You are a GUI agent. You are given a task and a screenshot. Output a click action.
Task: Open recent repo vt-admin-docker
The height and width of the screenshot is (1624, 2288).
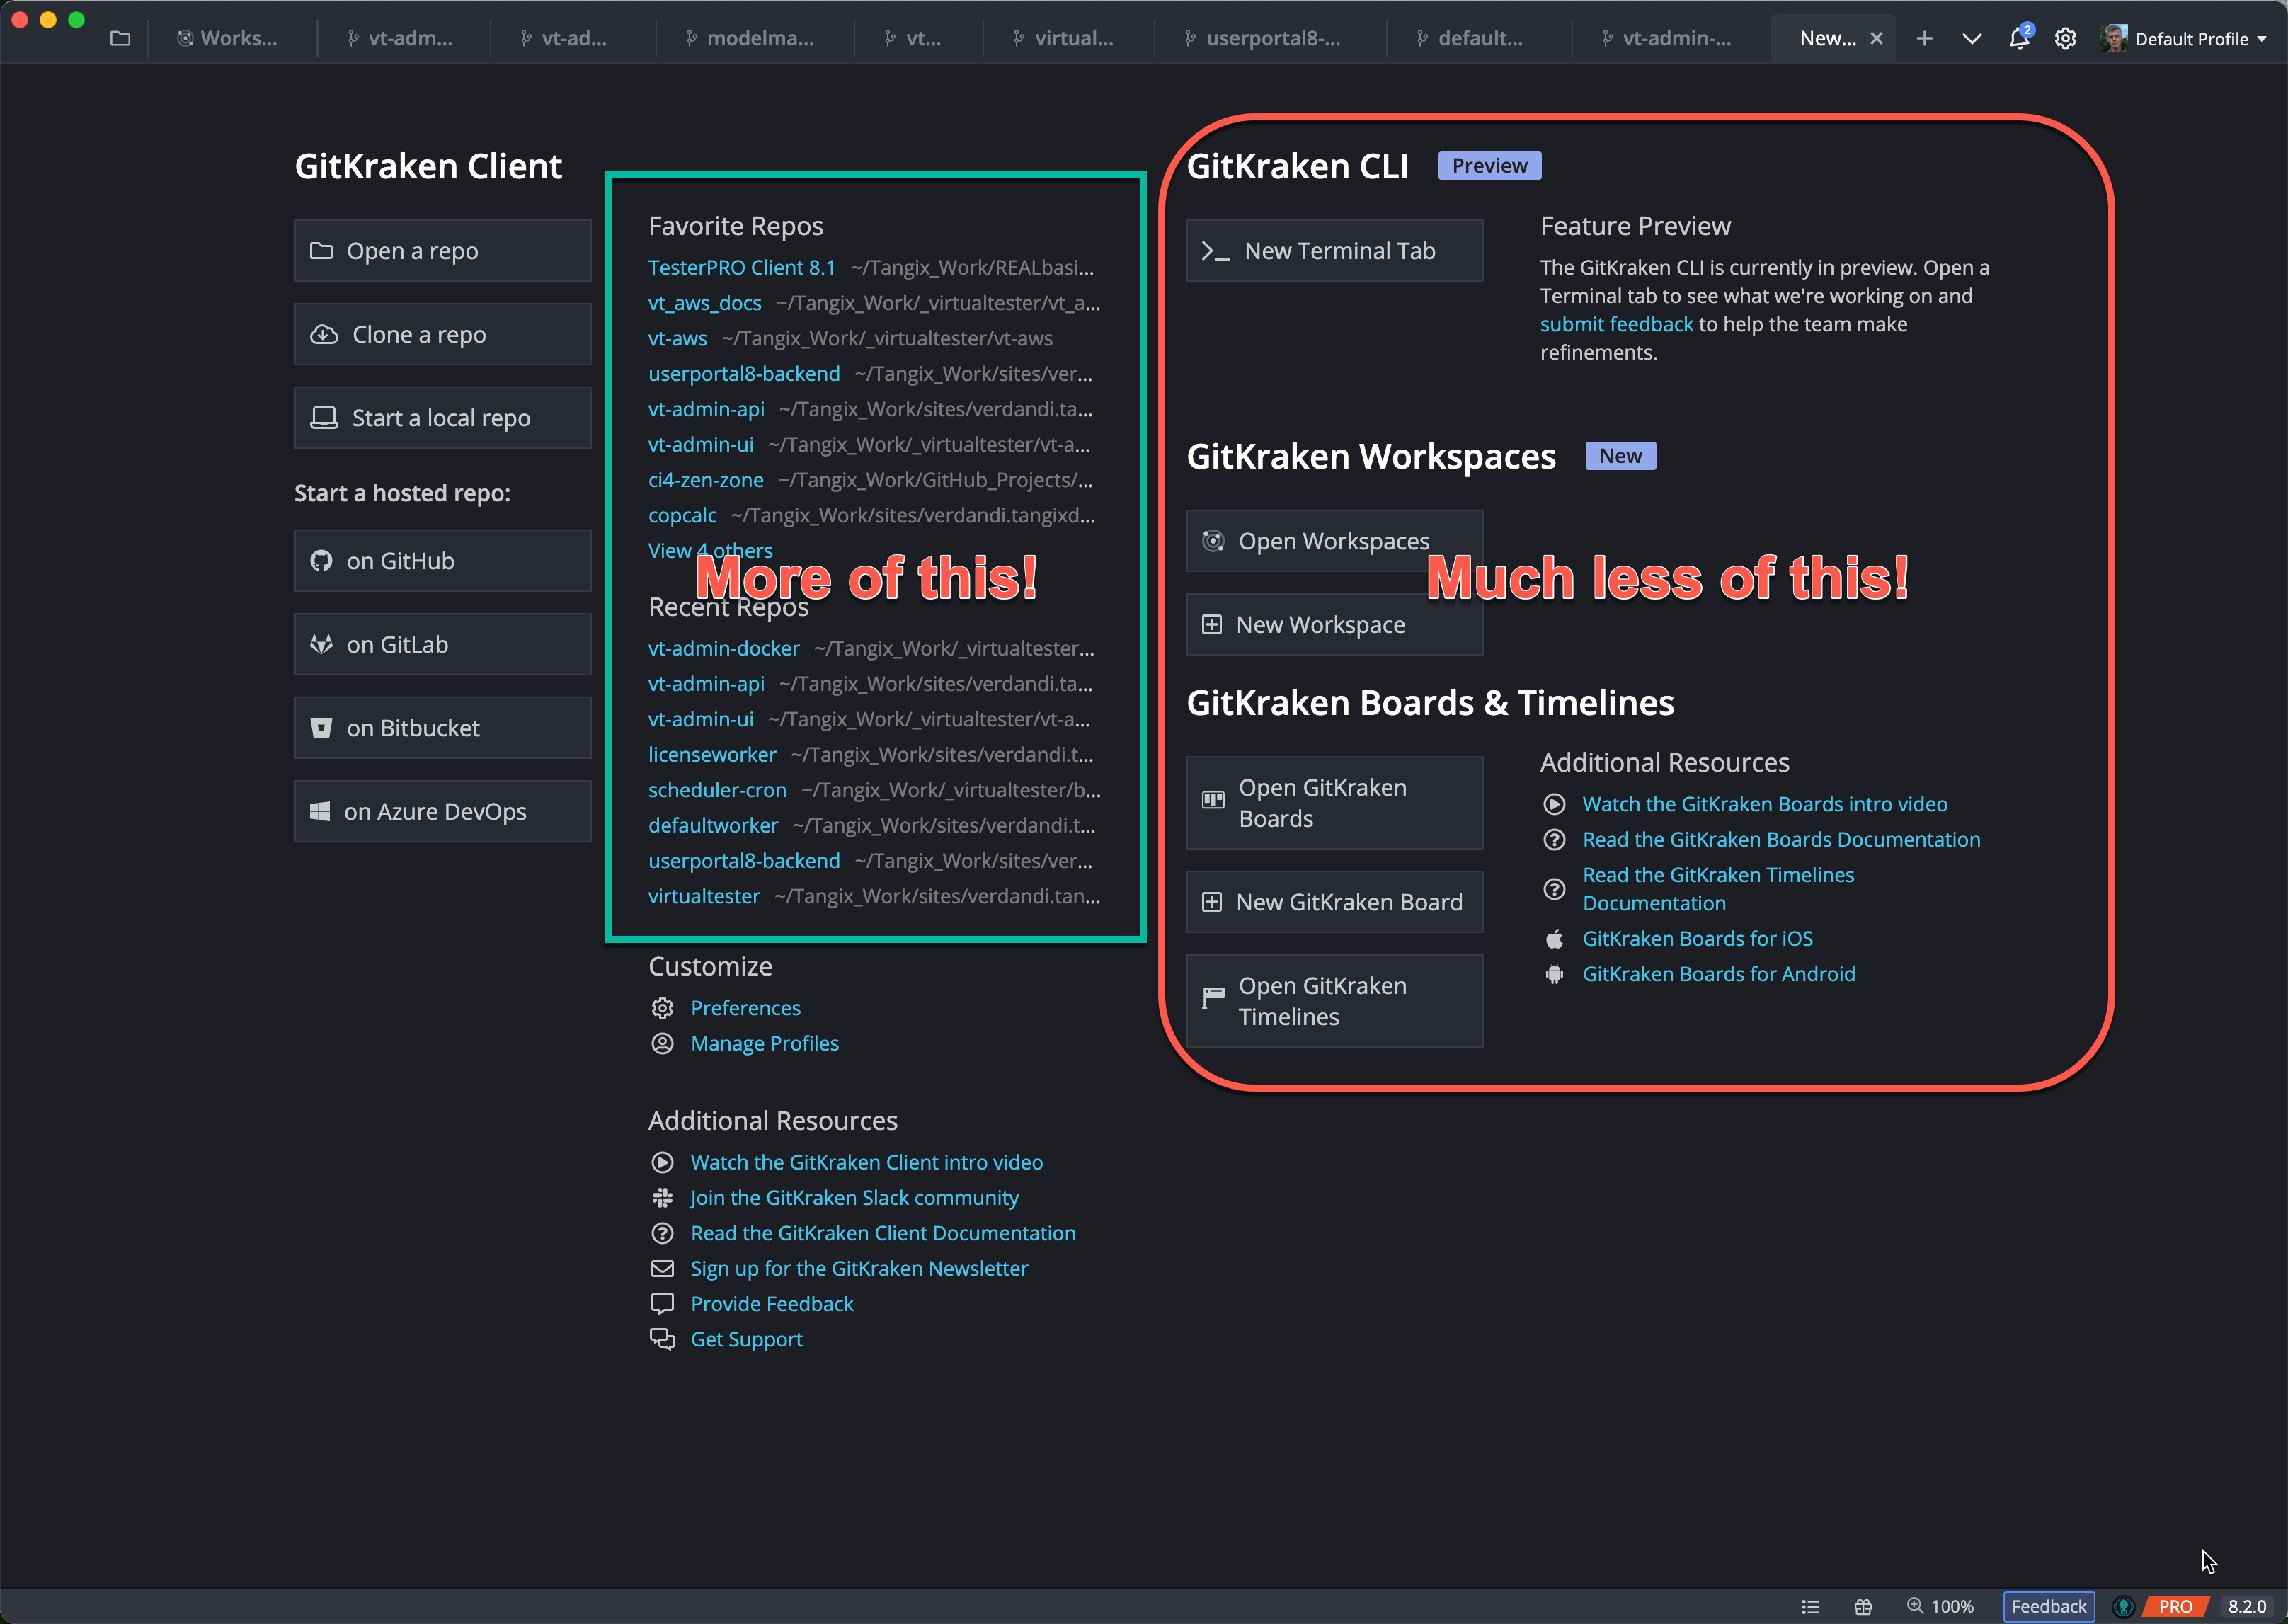pos(723,649)
